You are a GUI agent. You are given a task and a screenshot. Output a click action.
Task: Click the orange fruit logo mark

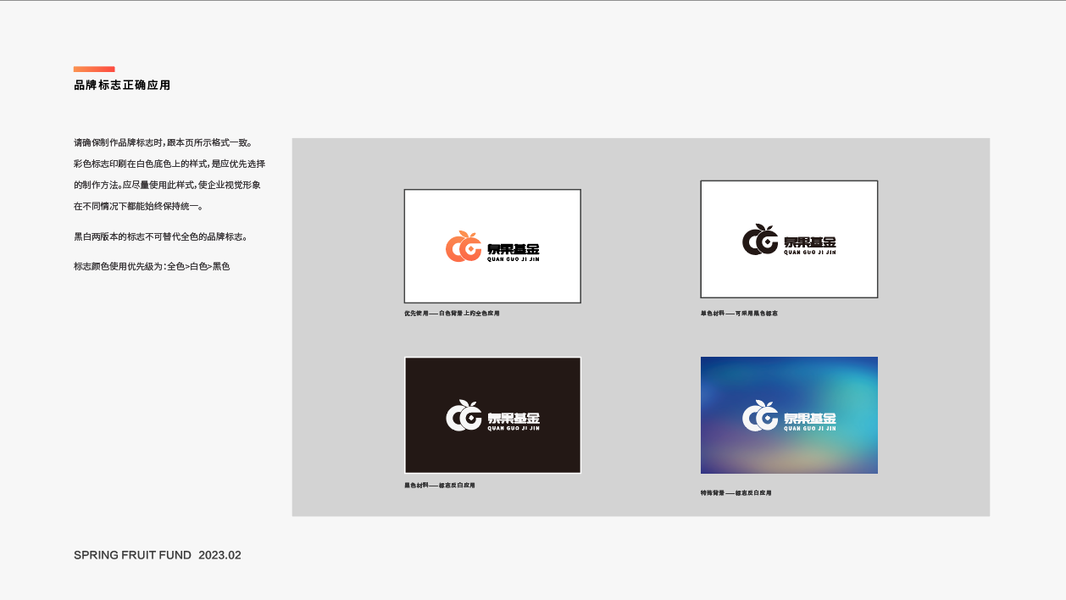pyautogui.click(x=464, y=247)
